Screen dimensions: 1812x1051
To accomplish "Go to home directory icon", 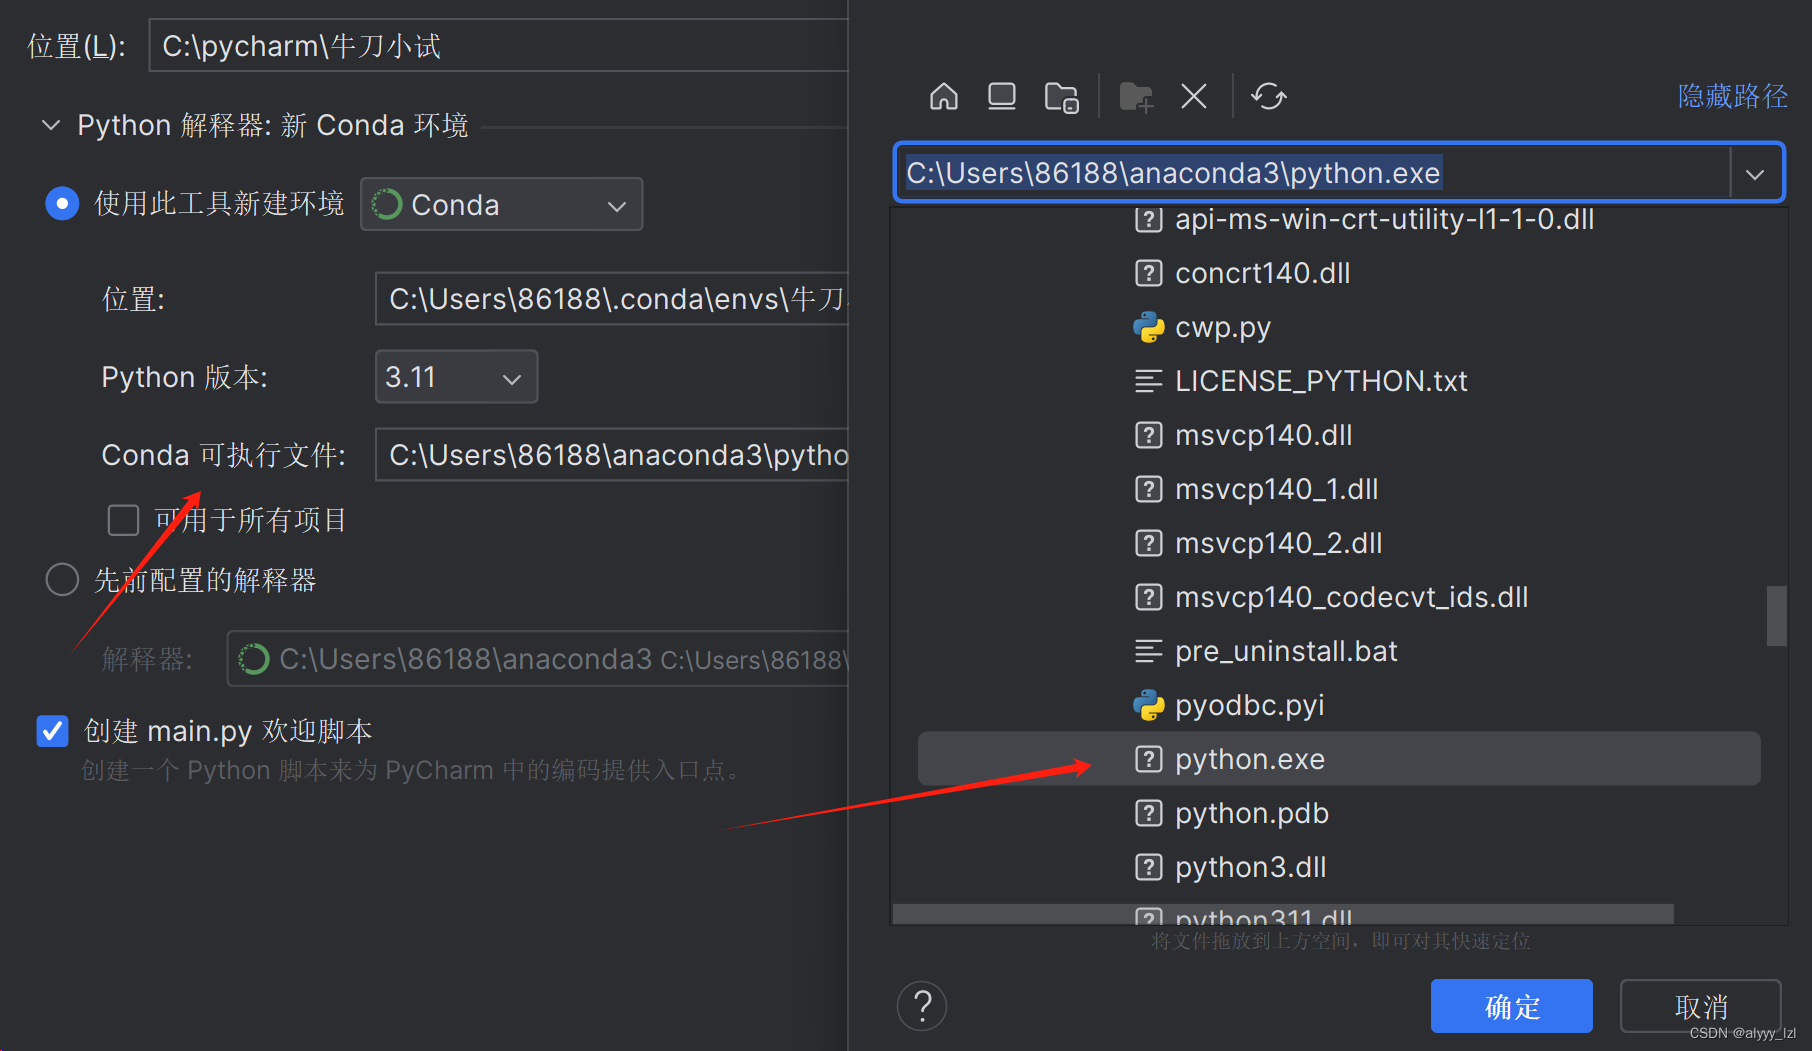I will pyautogui.click(x=943, y=97).
